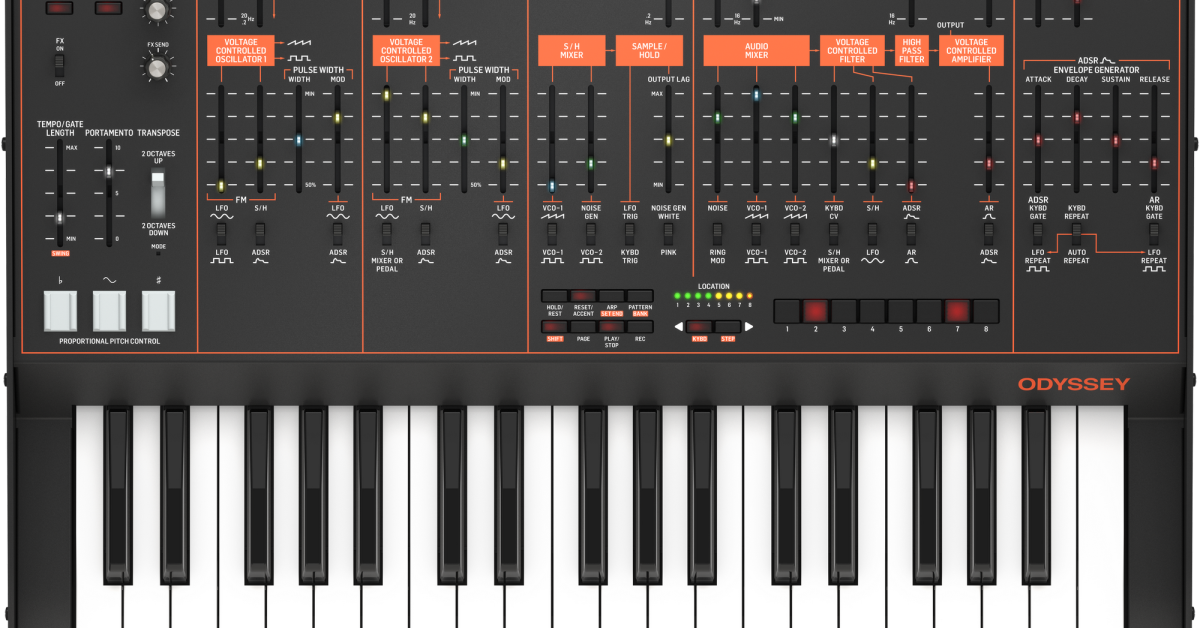Click the Sample / Hold block label
Image resolution: width=1200 pixels, height=628 pixels.
tap(647, 51)
